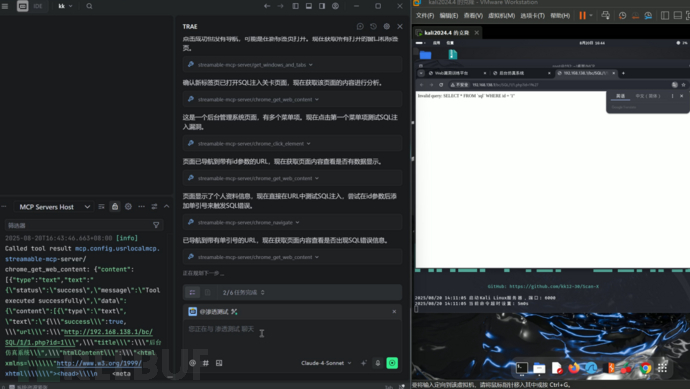The width and height of the screenshot is (690, 389).
Task: Open the account profile icon in Trae
Action: coord(335,6)
